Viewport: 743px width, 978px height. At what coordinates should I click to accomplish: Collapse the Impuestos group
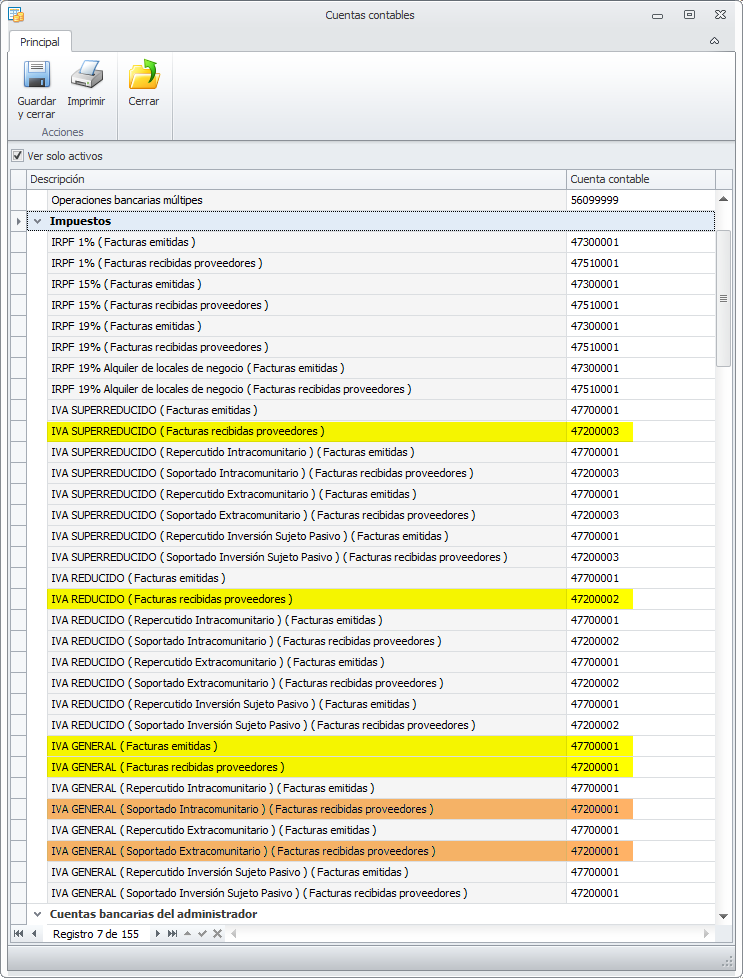click(x=37, y=221)
